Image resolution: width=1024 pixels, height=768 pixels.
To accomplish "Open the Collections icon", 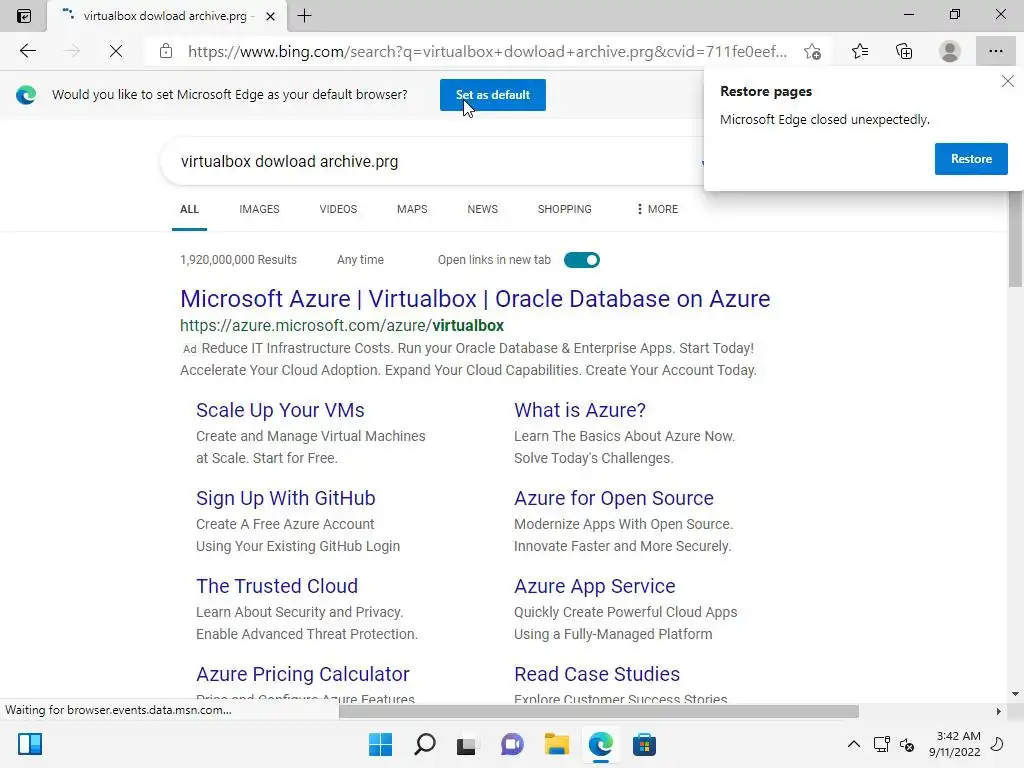I will coord(904,51).
